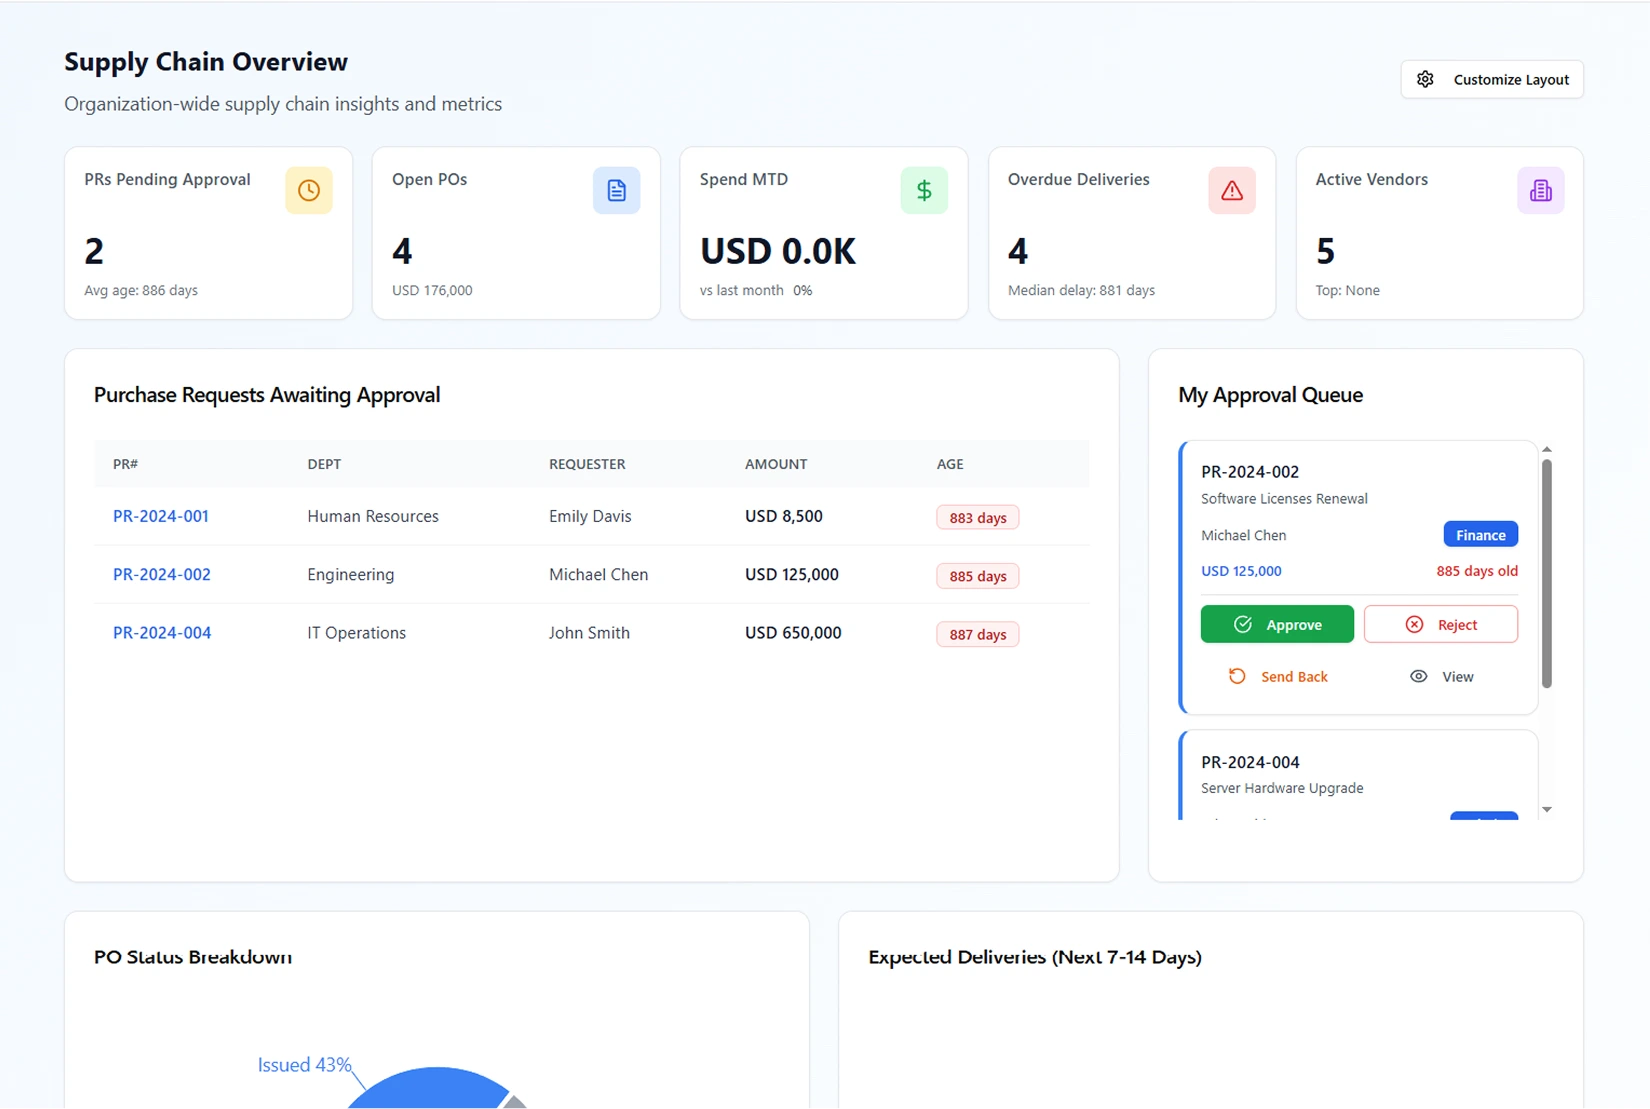Click the building icon on Active Vendors

(1540, 190)
